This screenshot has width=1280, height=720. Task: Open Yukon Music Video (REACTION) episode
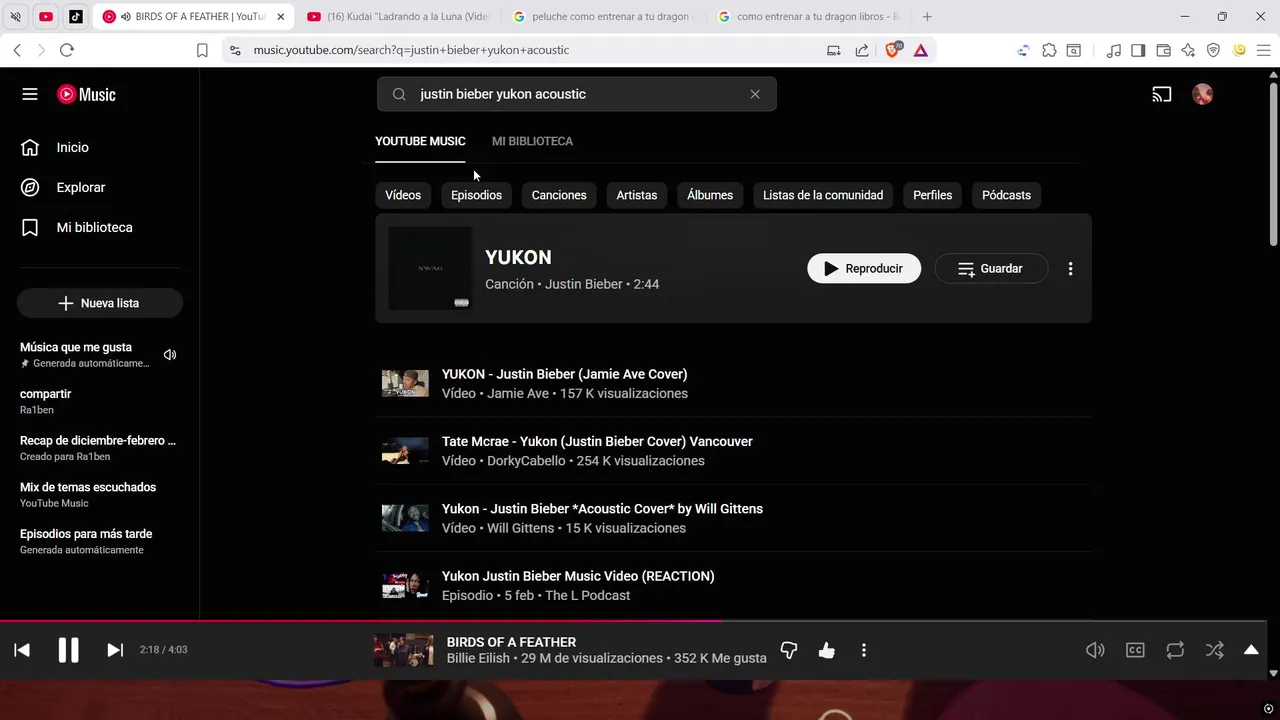pos(578,576)
